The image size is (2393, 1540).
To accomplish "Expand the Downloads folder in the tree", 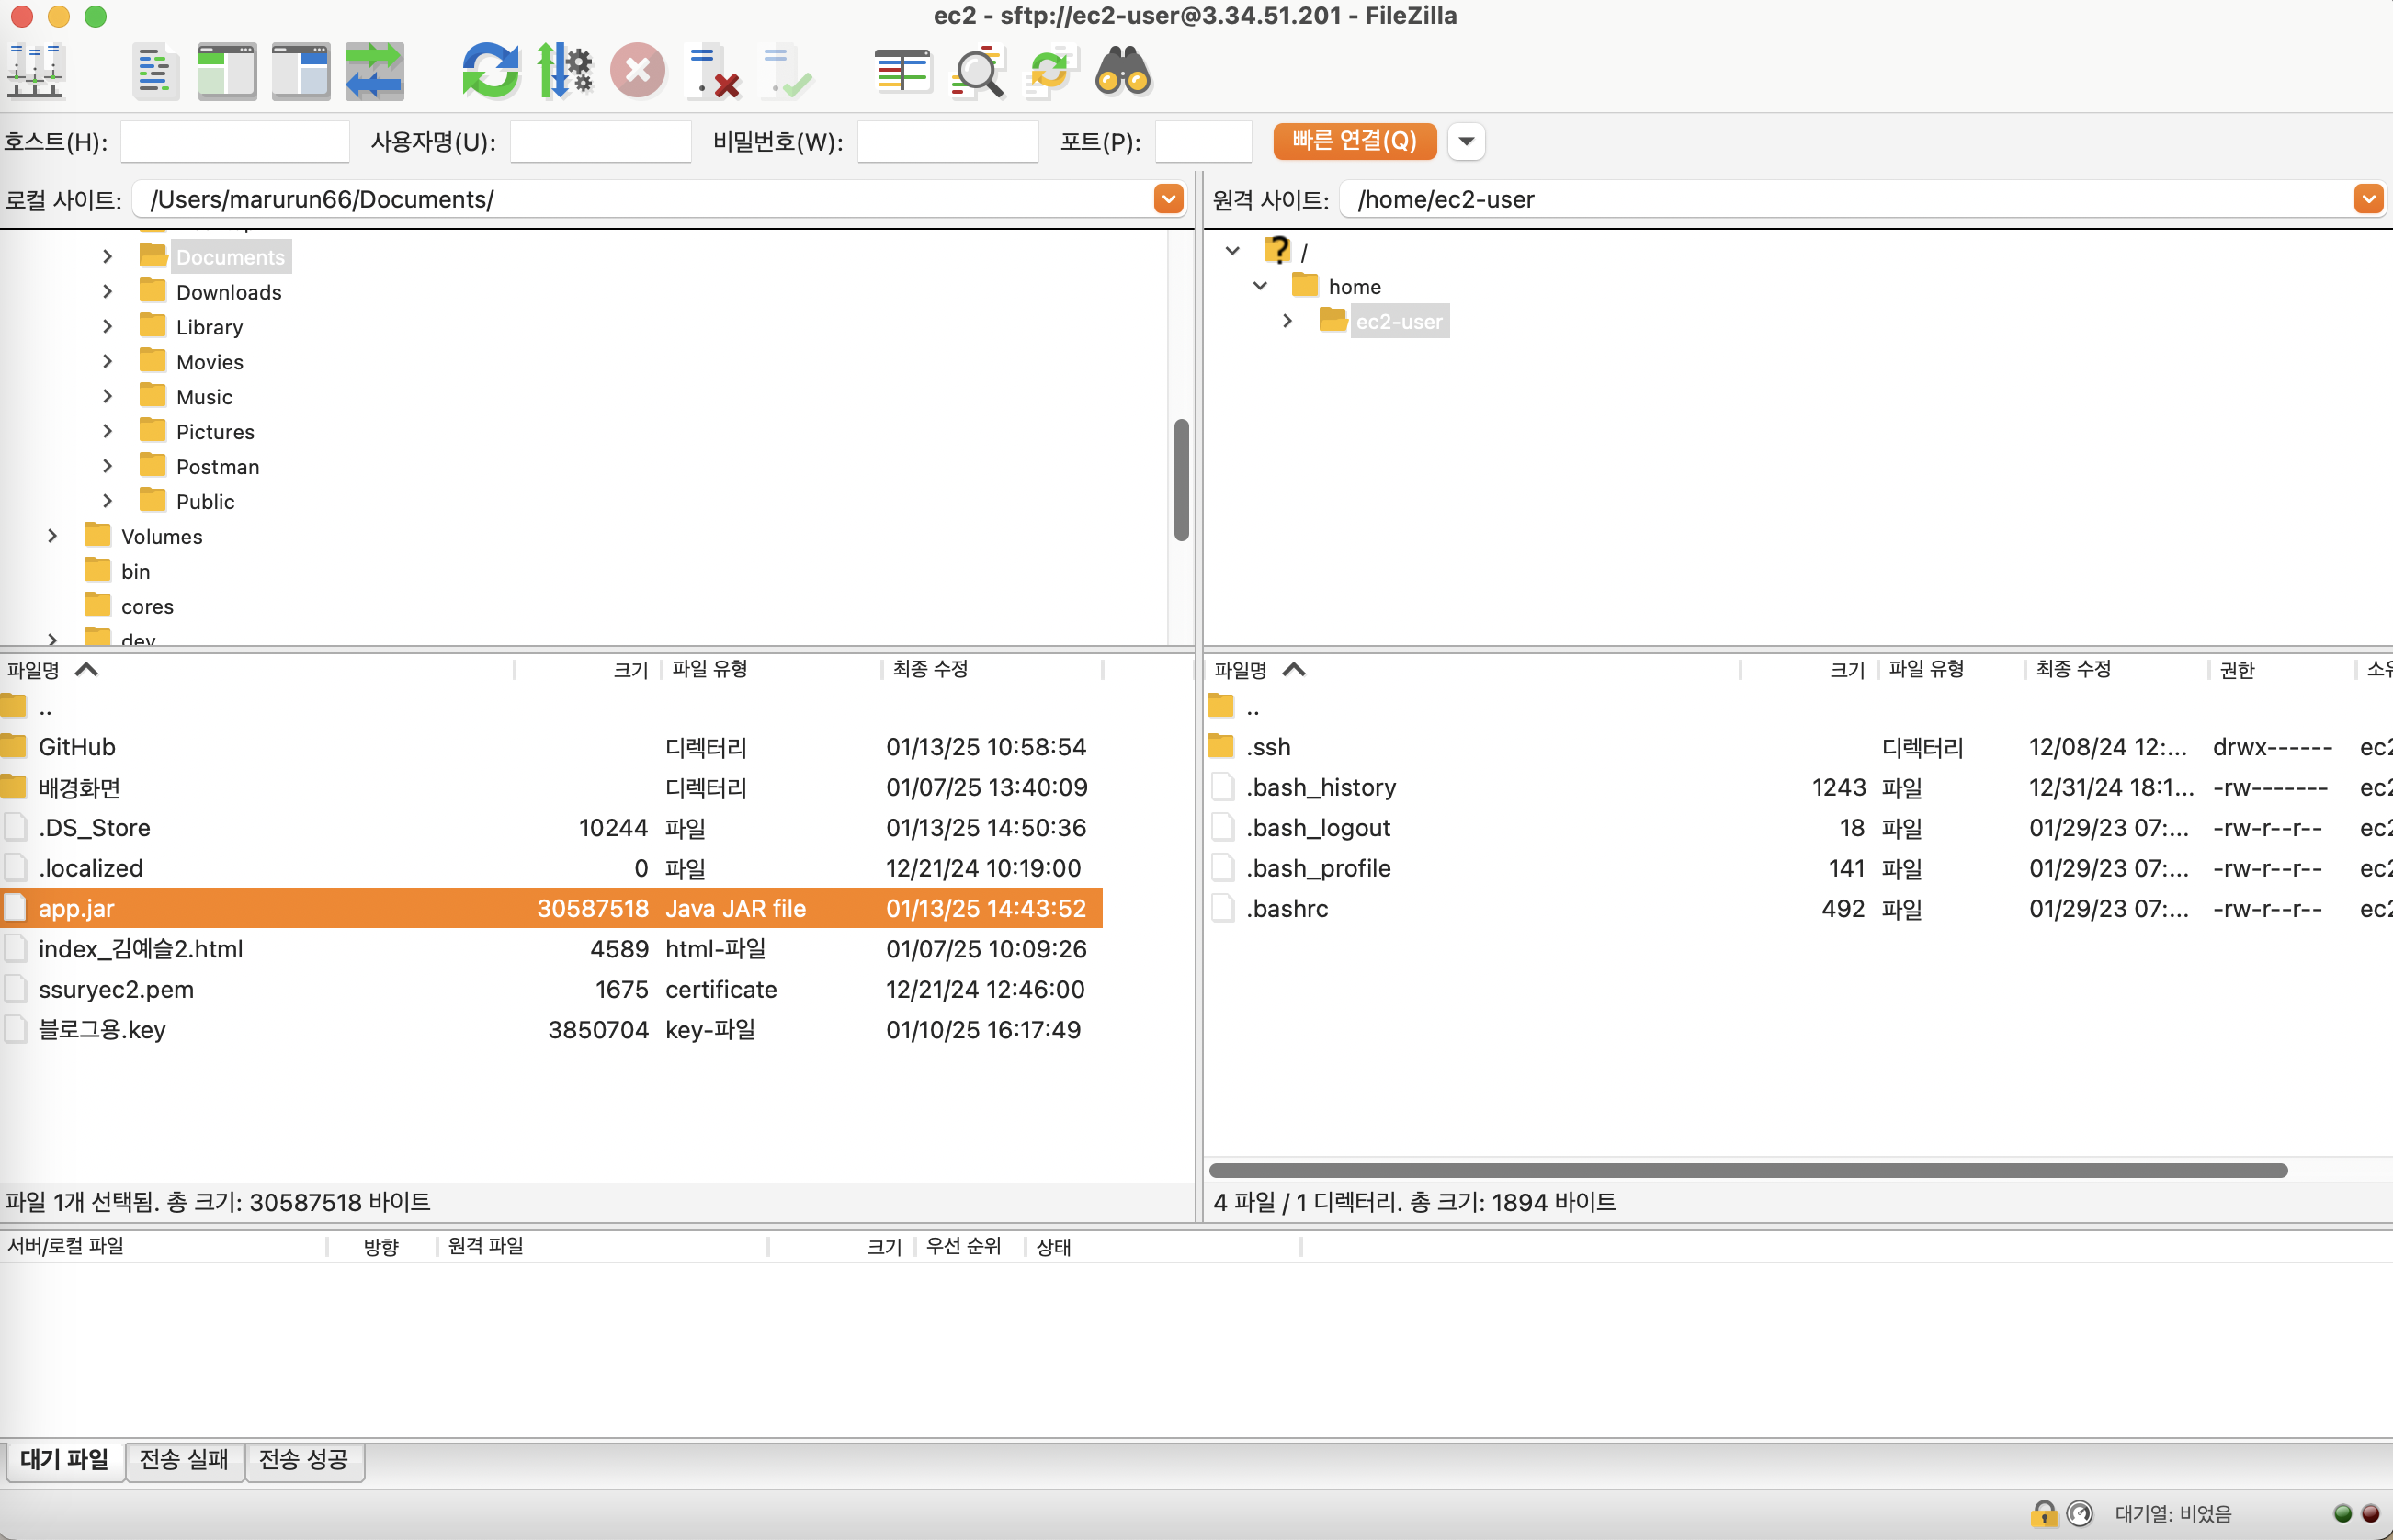I will click(x=107, y=292).
